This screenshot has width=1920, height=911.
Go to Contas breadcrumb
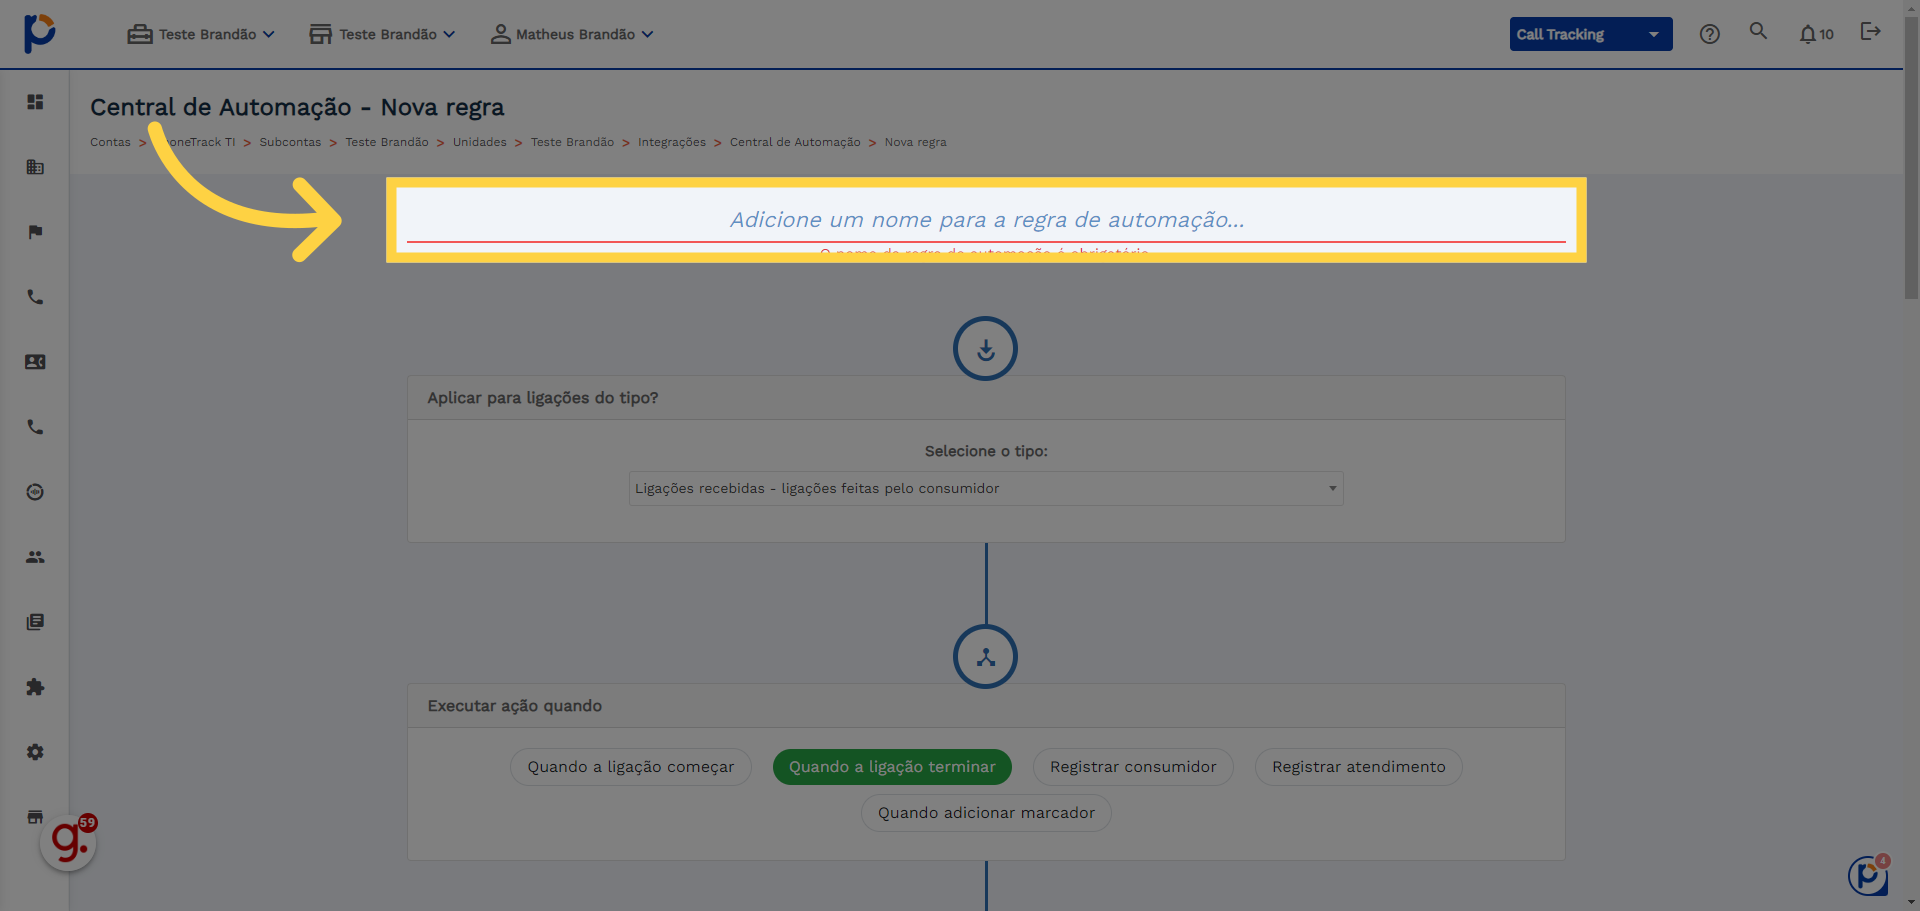(110, 142)
